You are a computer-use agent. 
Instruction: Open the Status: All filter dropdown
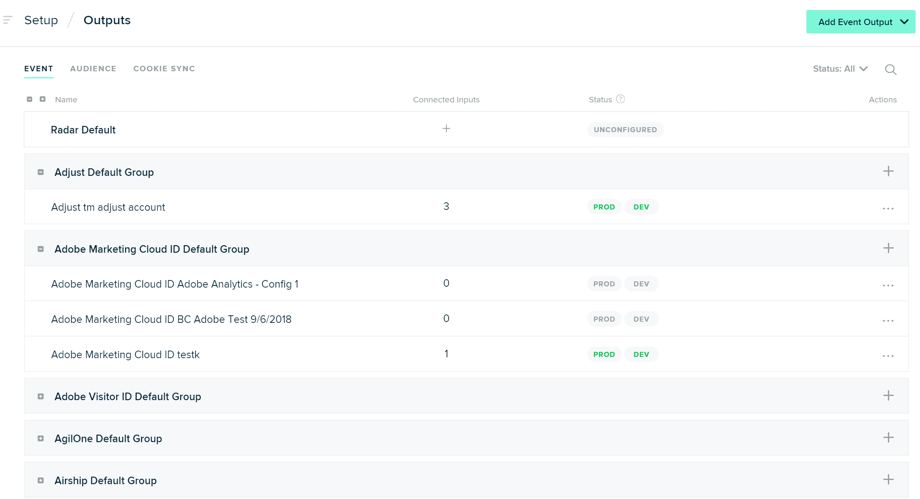pyautogui.click(x=840, y=69)
